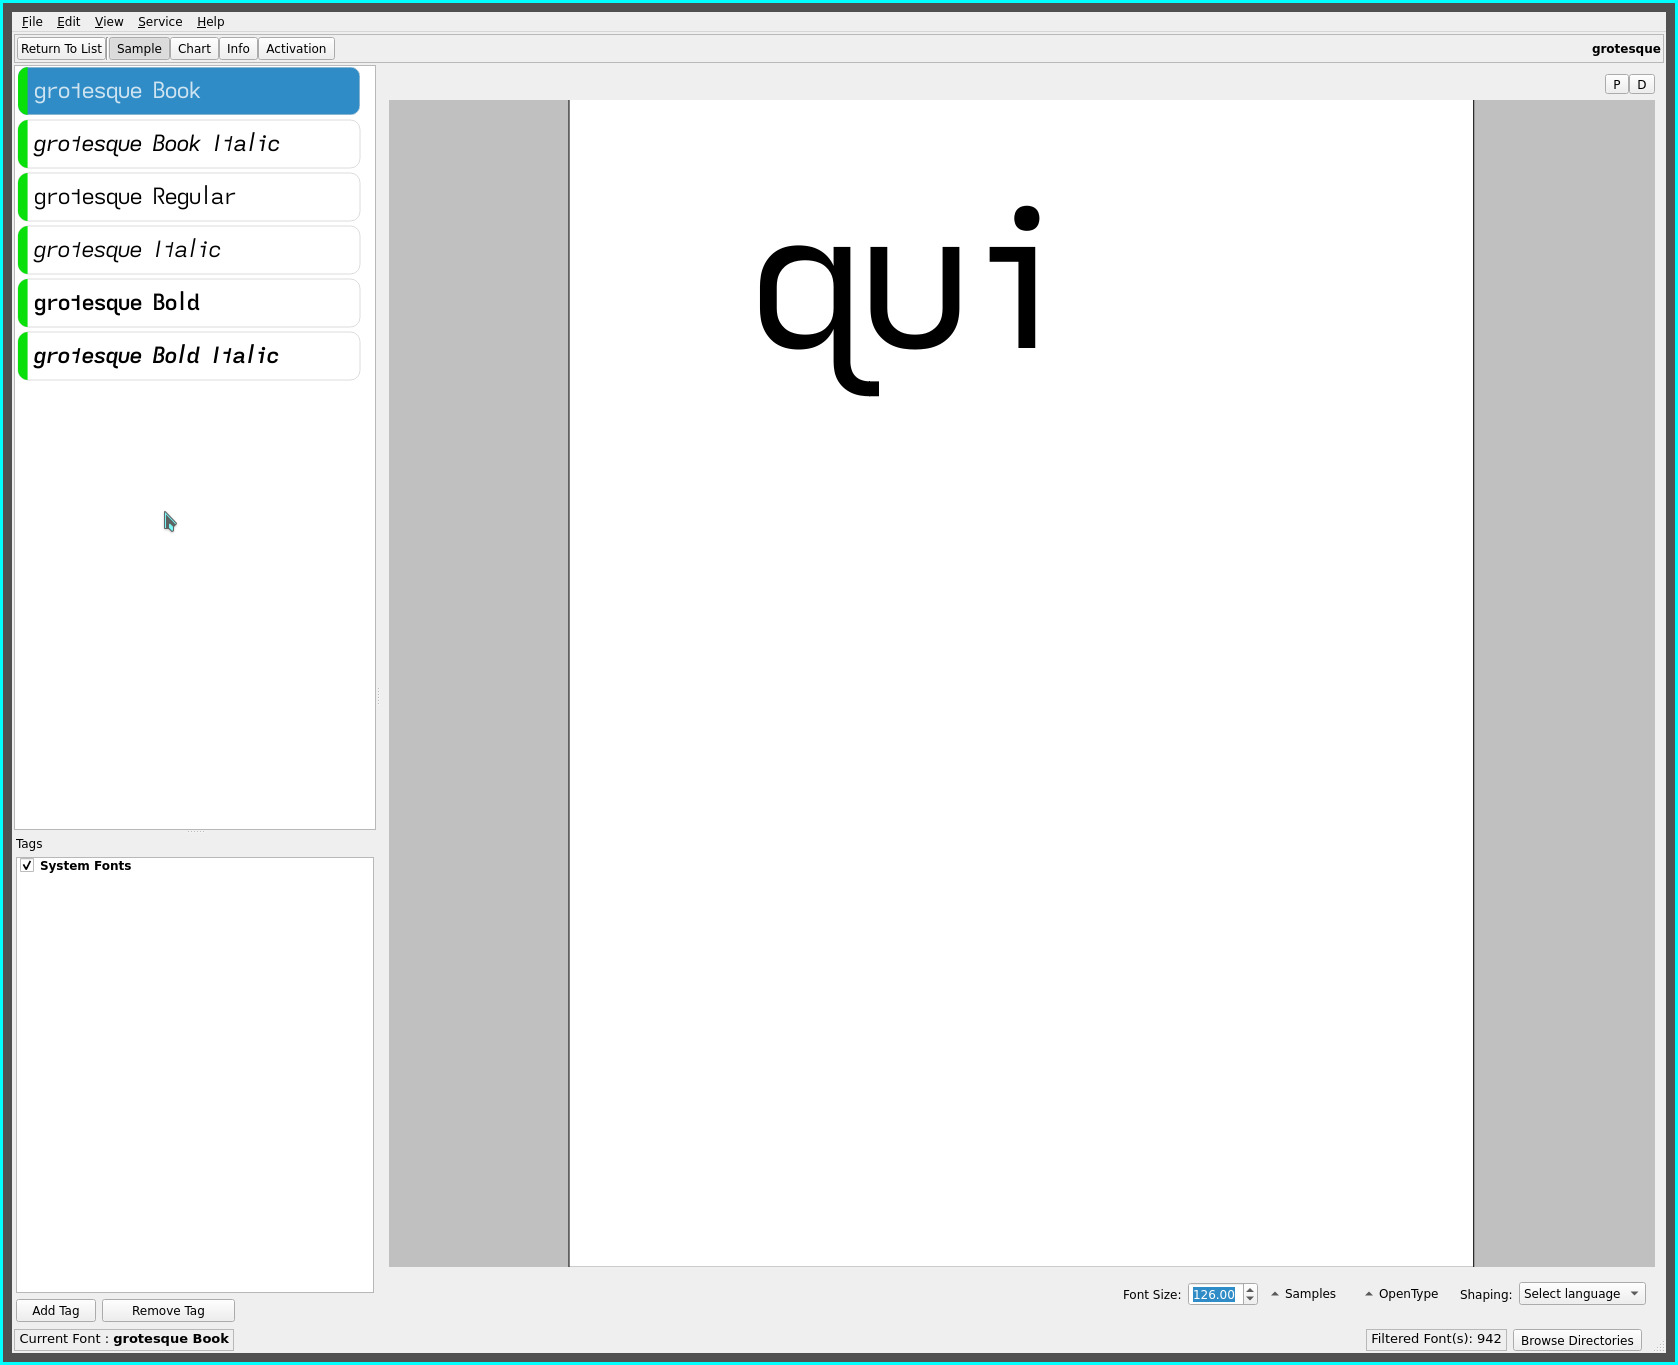Switch to the Info tab
This screenshot has width=1678, height=1365.
pos(238,49)
